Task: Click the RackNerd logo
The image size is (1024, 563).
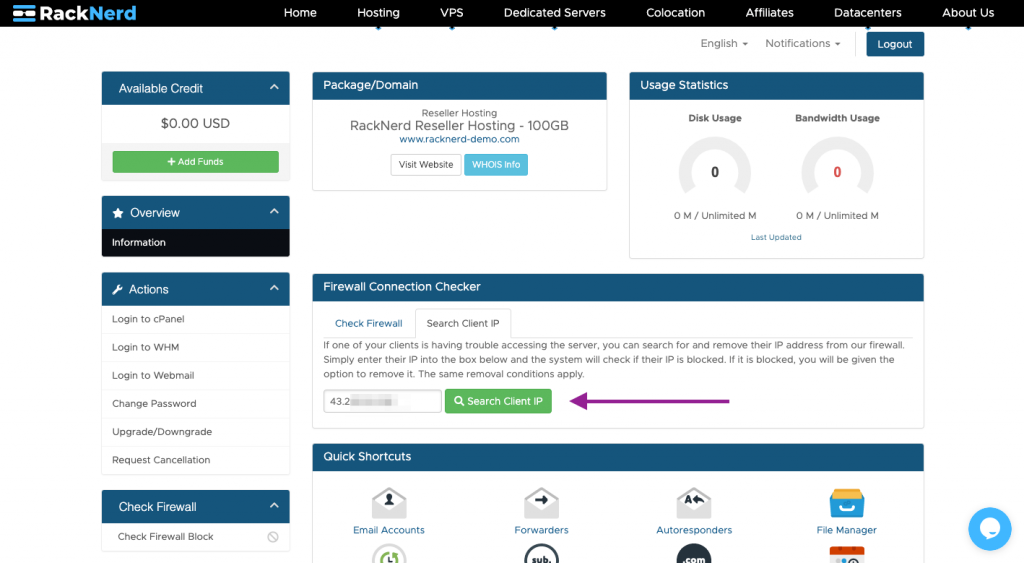Action: 74,13
